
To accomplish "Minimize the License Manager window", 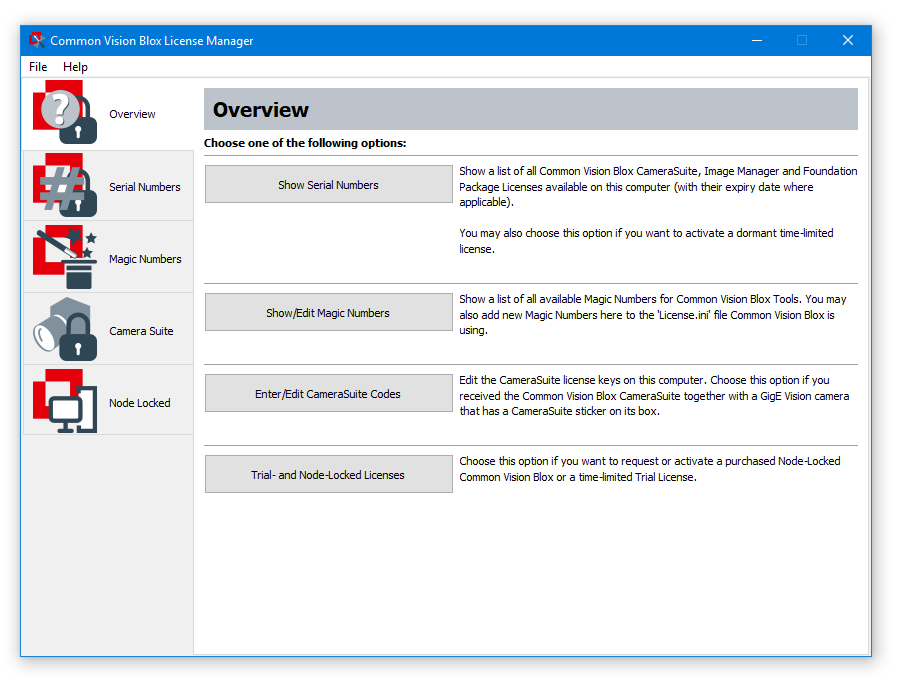I will [x=756, y=40].
